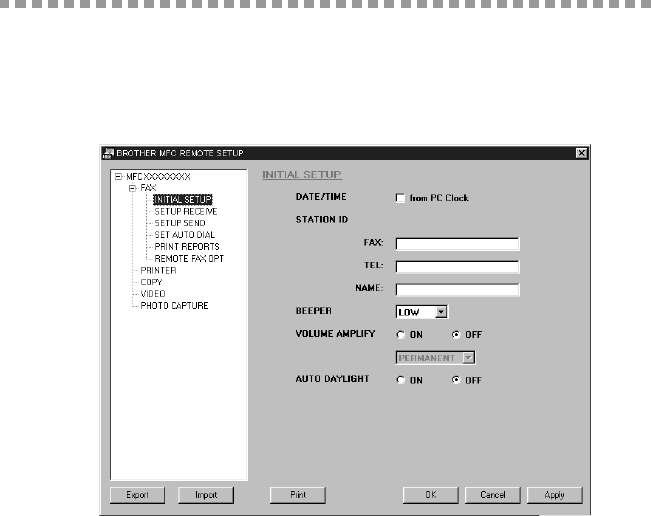Open SET AUTO DIAL settings
This screenshot has height=516, width=651.
pos(184,235)
